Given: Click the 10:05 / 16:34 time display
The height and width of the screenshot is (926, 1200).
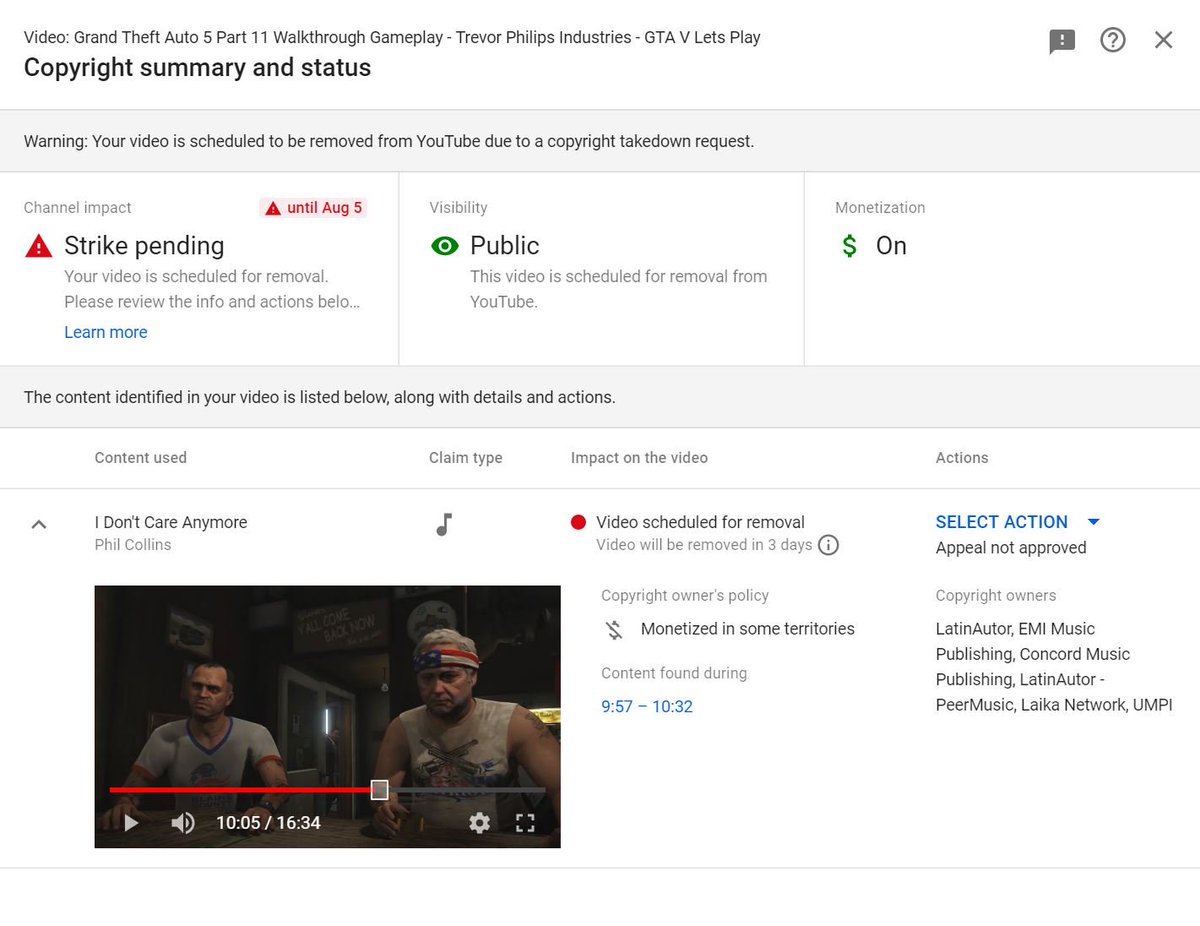Looking at the screenshot, I should tap(268, 823).
